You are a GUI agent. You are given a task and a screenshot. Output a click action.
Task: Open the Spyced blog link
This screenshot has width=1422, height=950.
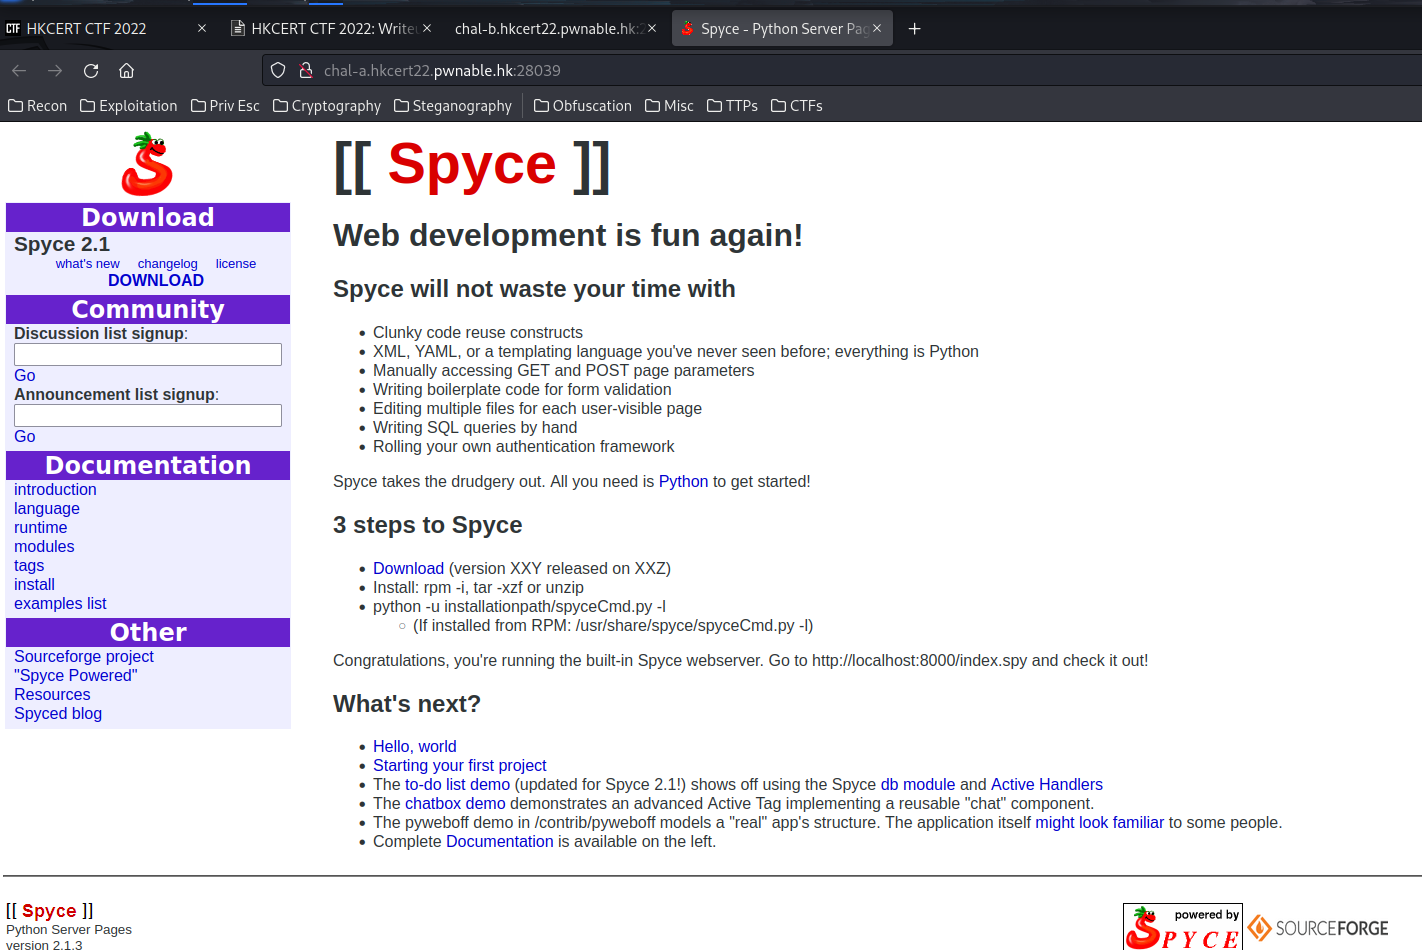(58, 714)
